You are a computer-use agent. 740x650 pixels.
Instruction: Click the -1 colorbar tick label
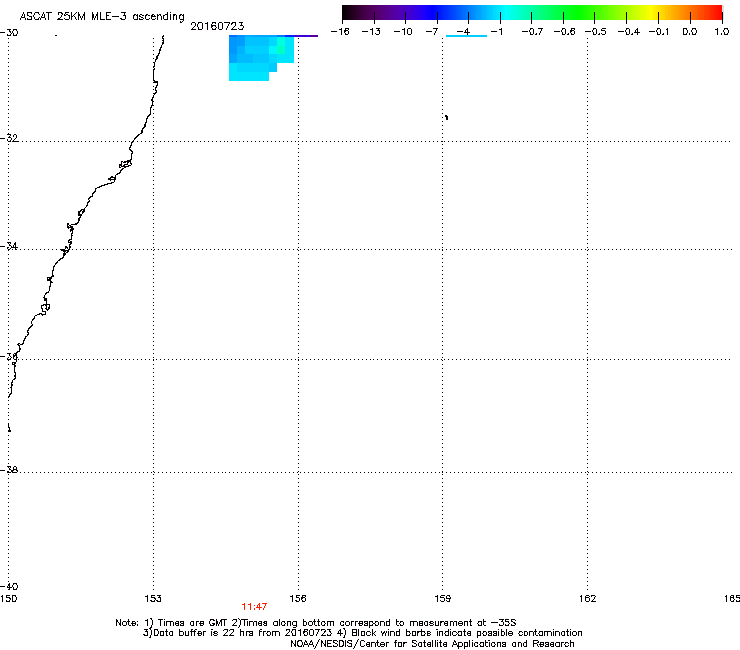coord(496,32)
